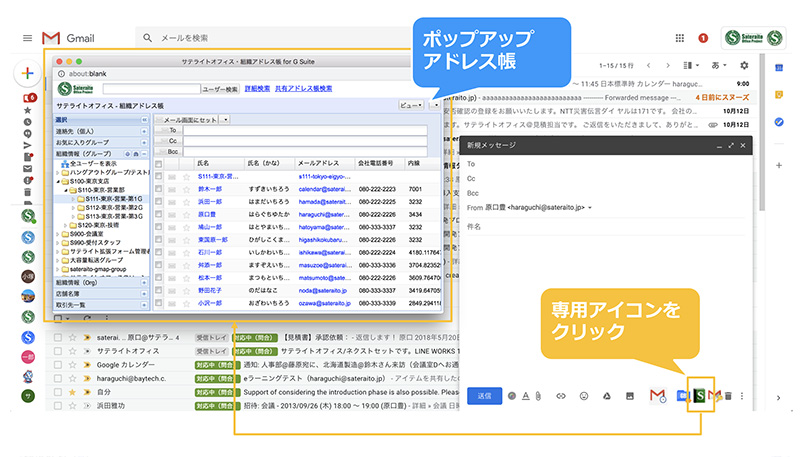Click the To button in address book
The width and height of the screenshot is (800, 457).
(x=168, y=131)
